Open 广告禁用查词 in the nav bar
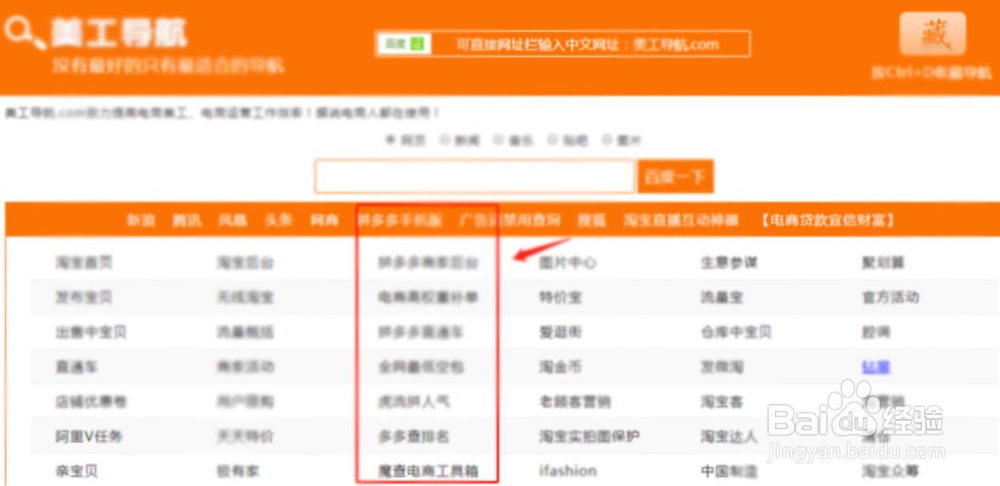This screenshot has height=486, width=1000. pos(510,221)
